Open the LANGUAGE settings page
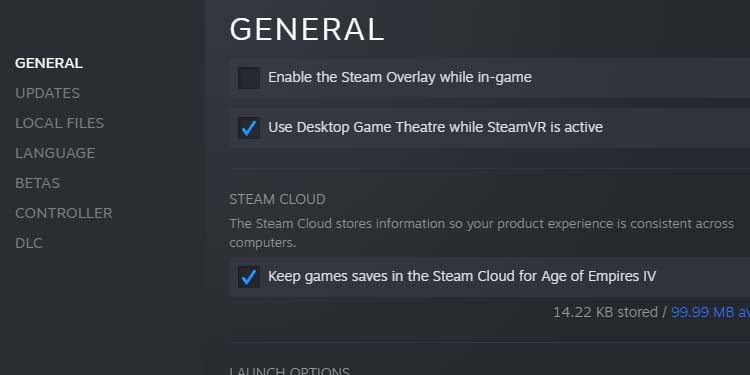 coord(55,153)
